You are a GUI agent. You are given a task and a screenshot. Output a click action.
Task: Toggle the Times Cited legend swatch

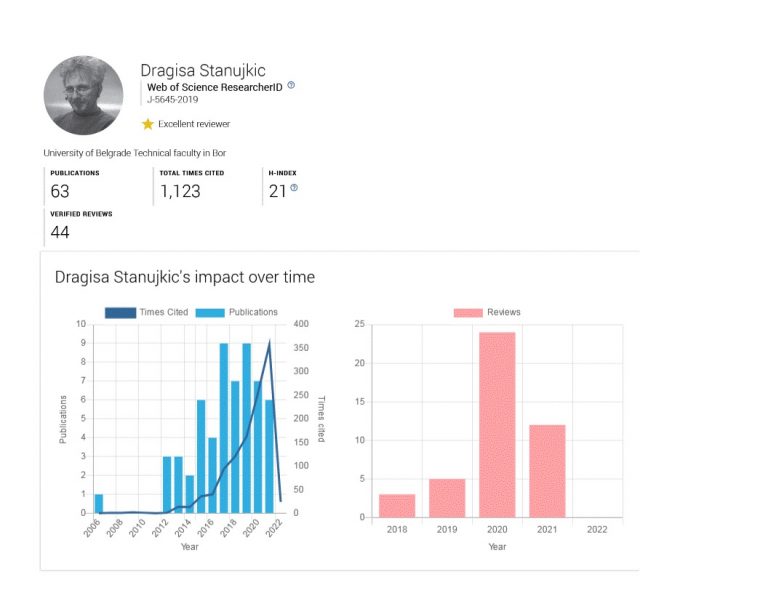click(x=120, y=312)
